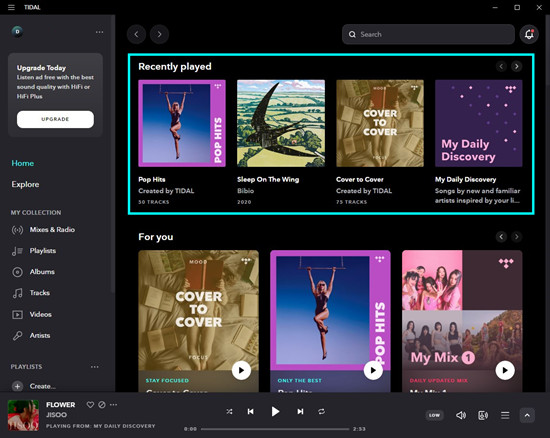
Task: Show next Recently played items
Action: click(x=516, y=66)
